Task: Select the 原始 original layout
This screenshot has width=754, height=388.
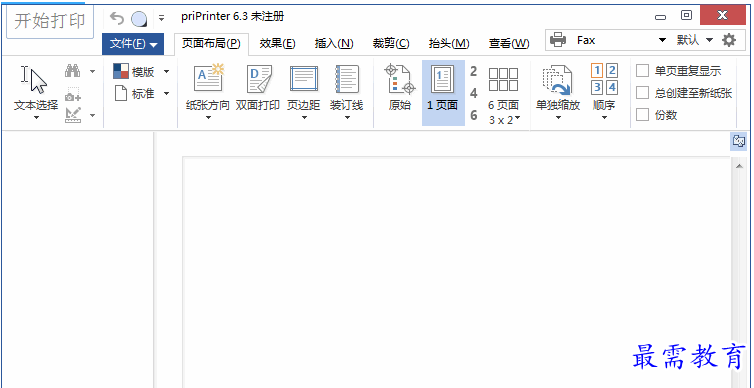Action: tap(400, 87)
